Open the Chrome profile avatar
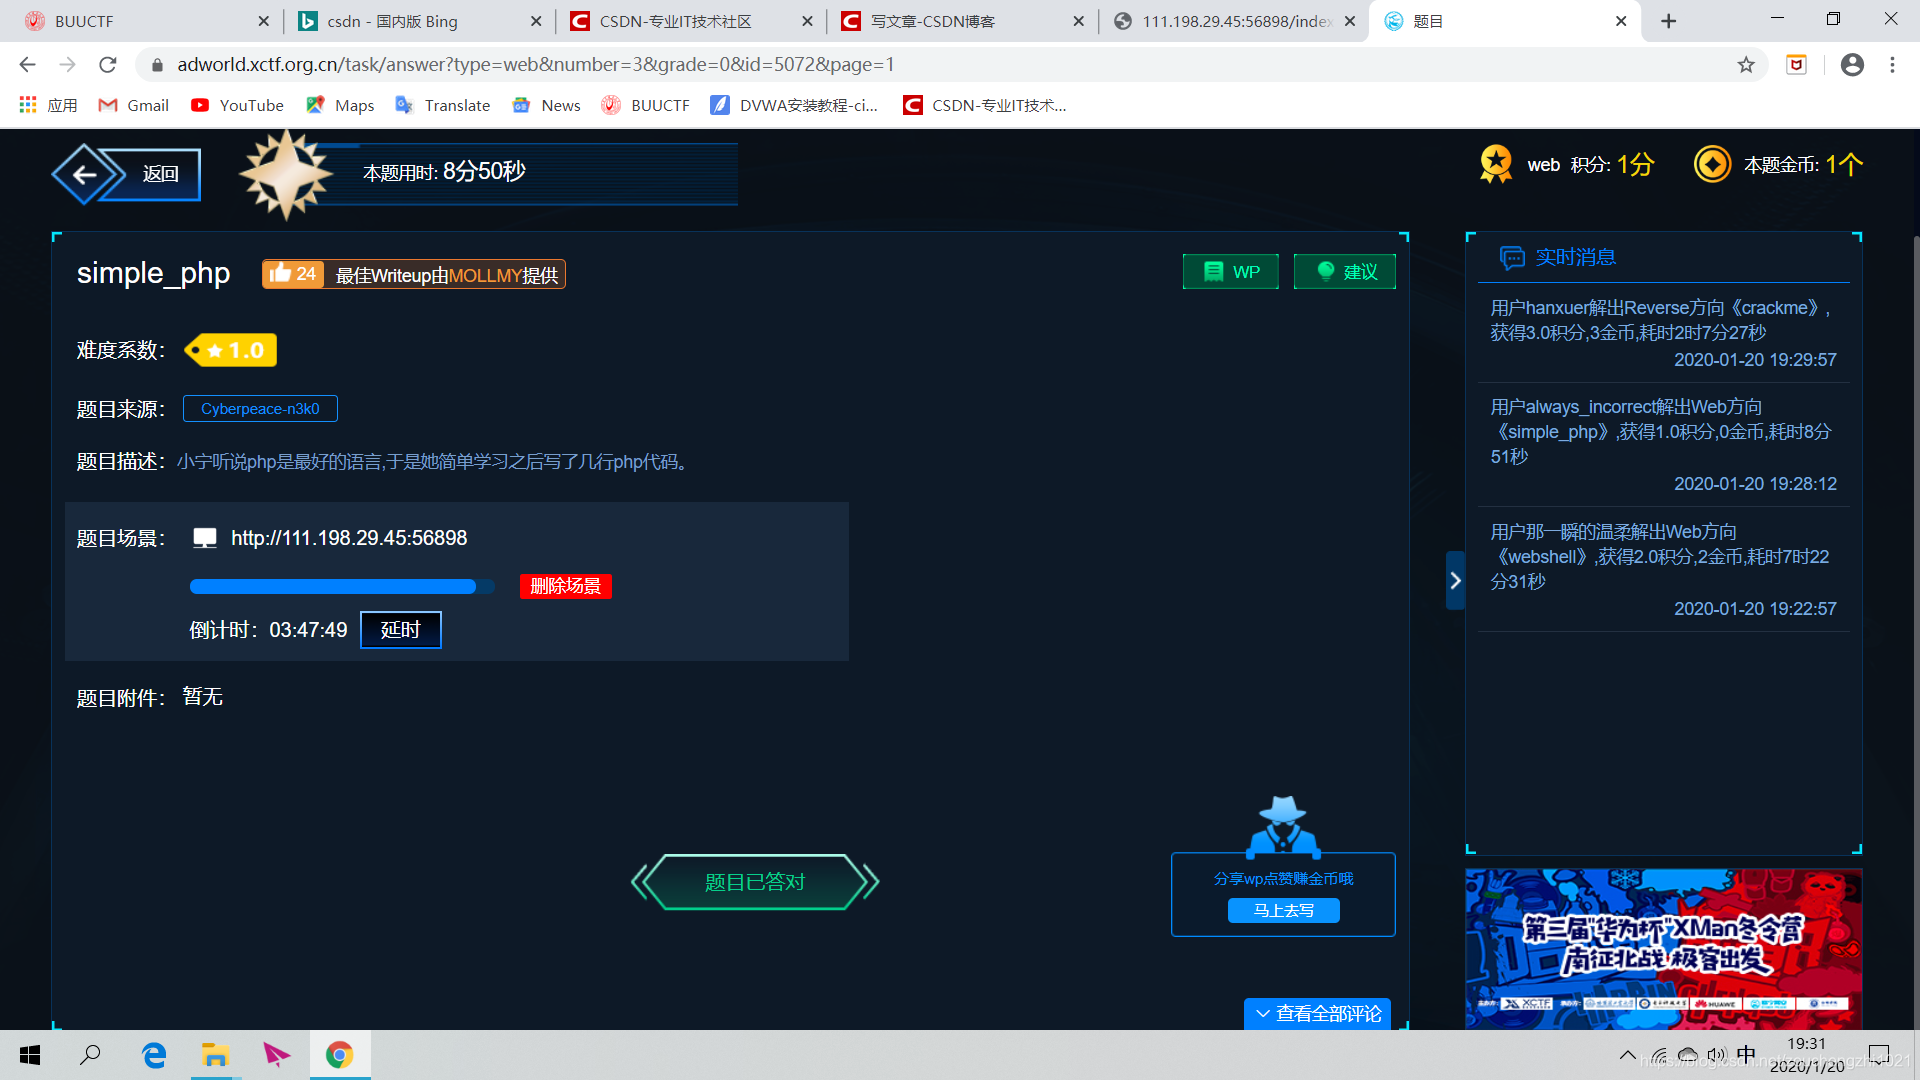Image resolution: width=1920 pixels, height=1080 pixels. click(1852, 65)
